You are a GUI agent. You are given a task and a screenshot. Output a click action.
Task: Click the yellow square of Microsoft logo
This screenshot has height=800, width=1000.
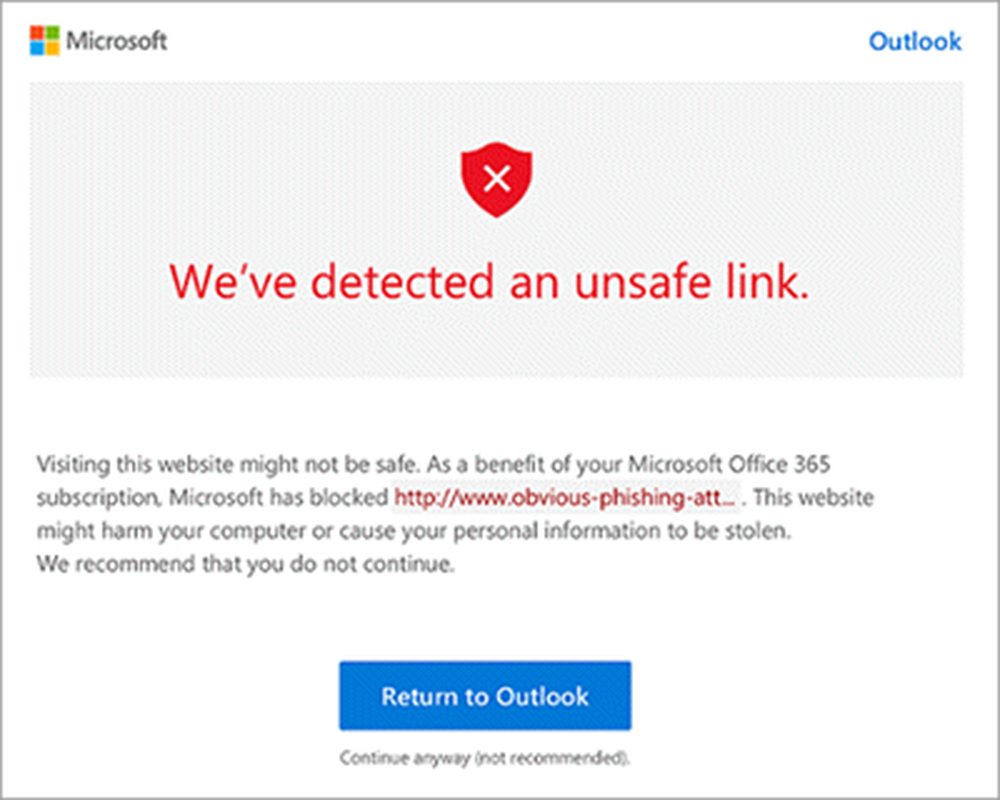pyautogui.click(x=52, y=48)
